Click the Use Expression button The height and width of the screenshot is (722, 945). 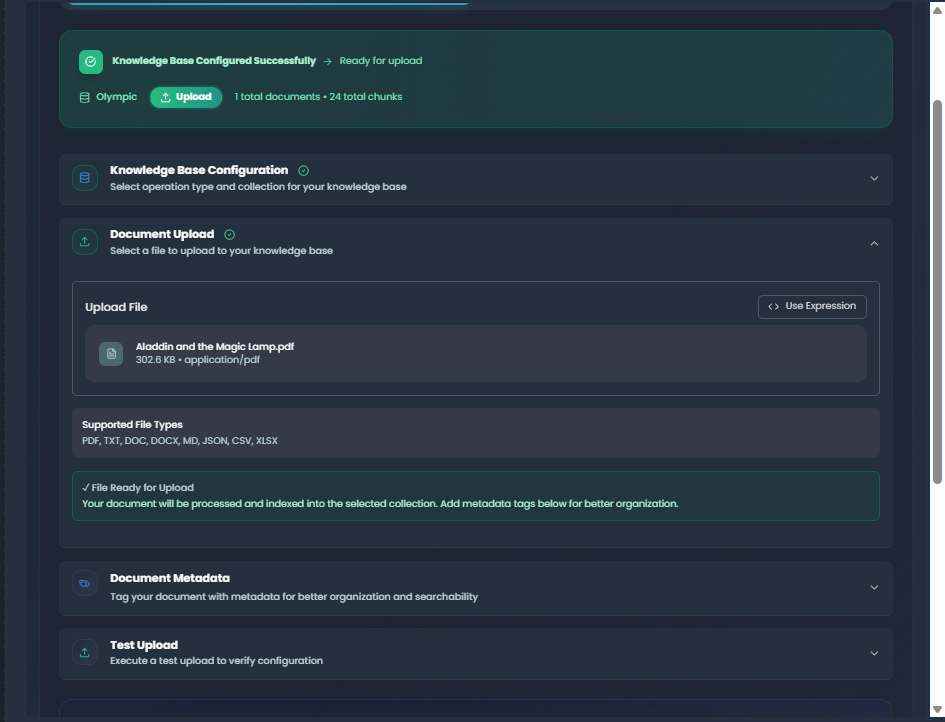[812, 306]
